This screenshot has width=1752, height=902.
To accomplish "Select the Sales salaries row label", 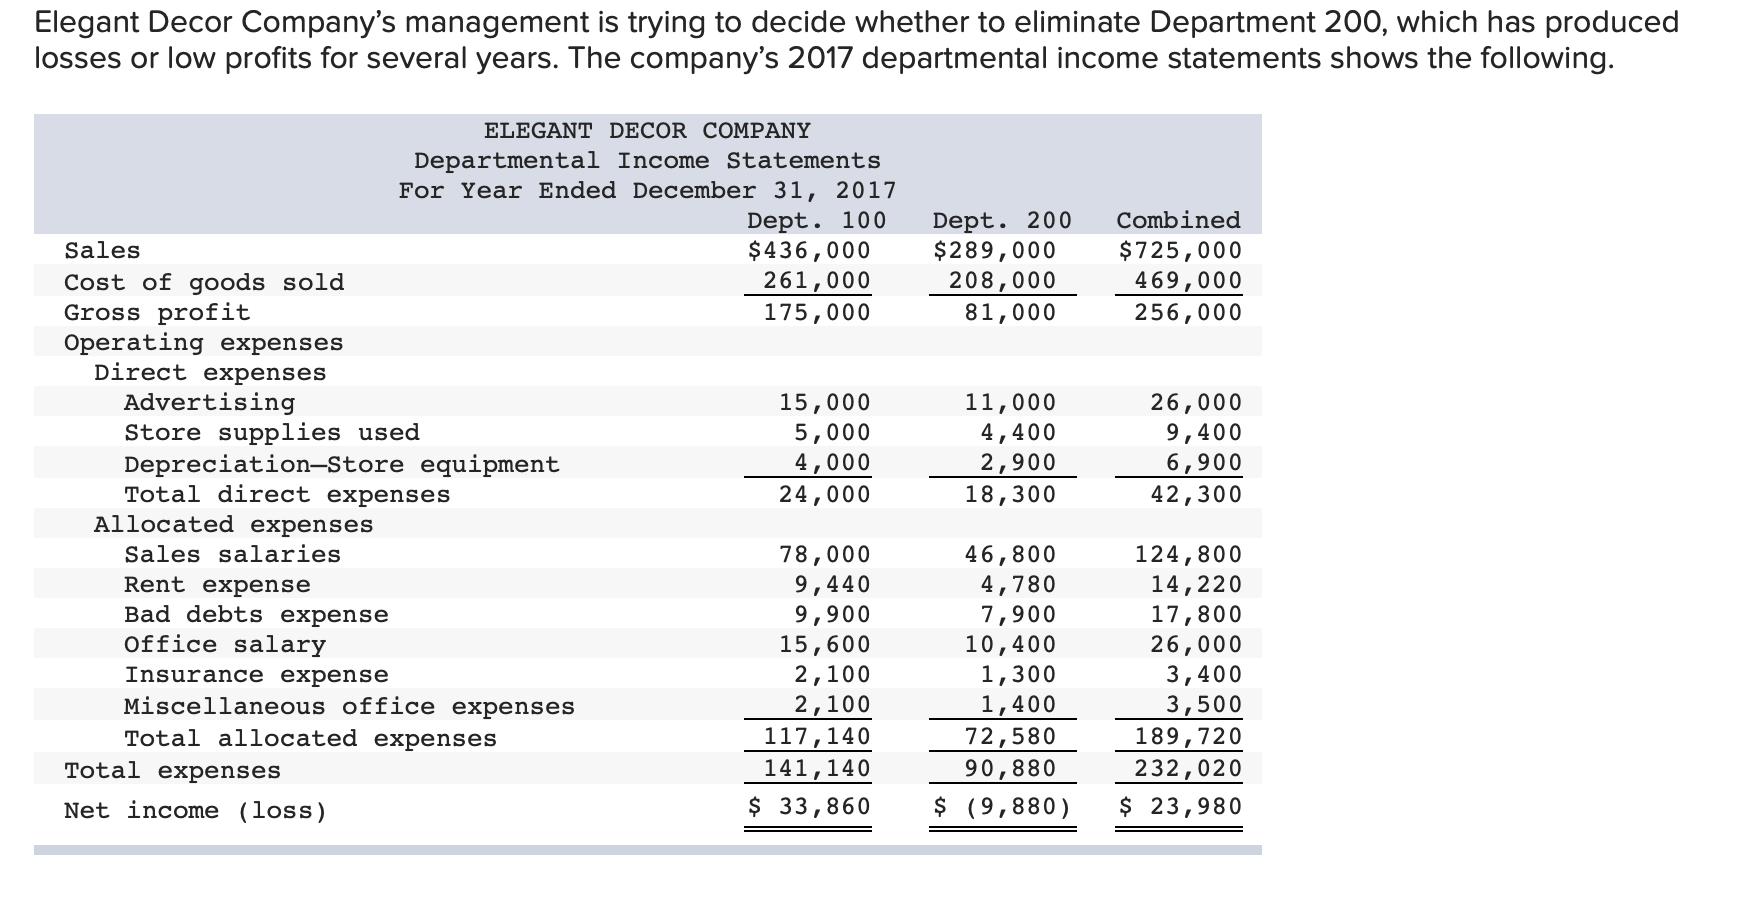I will [x=232, y=554].
